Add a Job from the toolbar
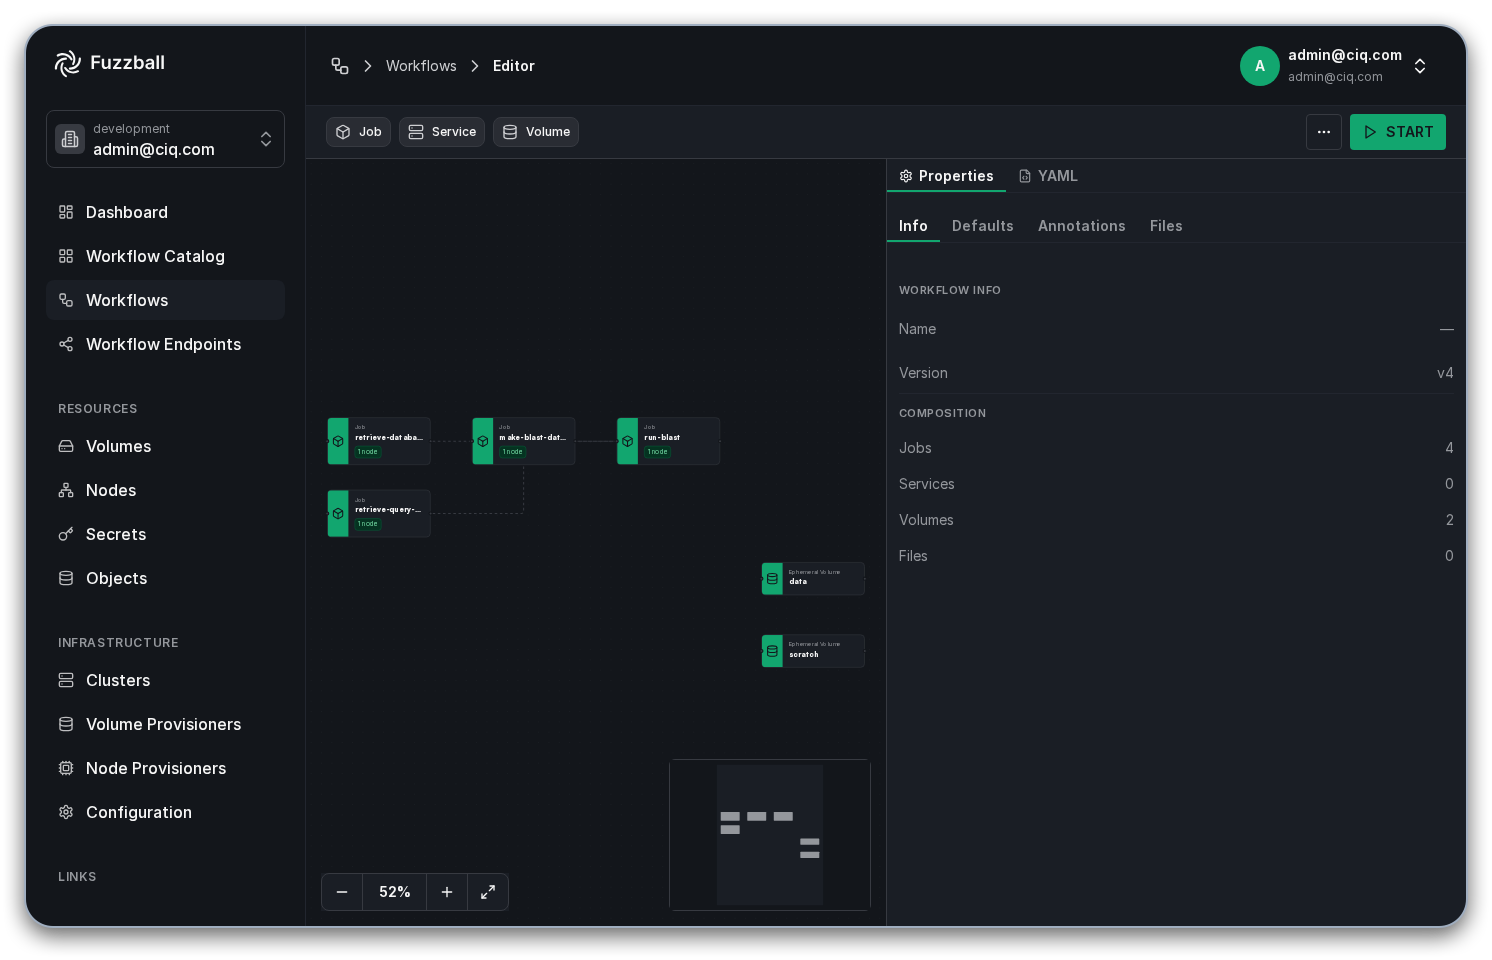Image resolution: width=1492 pixels, height=960 pixels. click(x=358, y=132)
